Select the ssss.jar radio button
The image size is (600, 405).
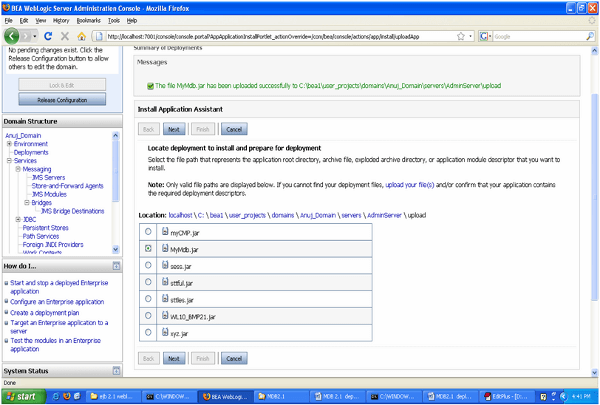click(x=148, y=265)
